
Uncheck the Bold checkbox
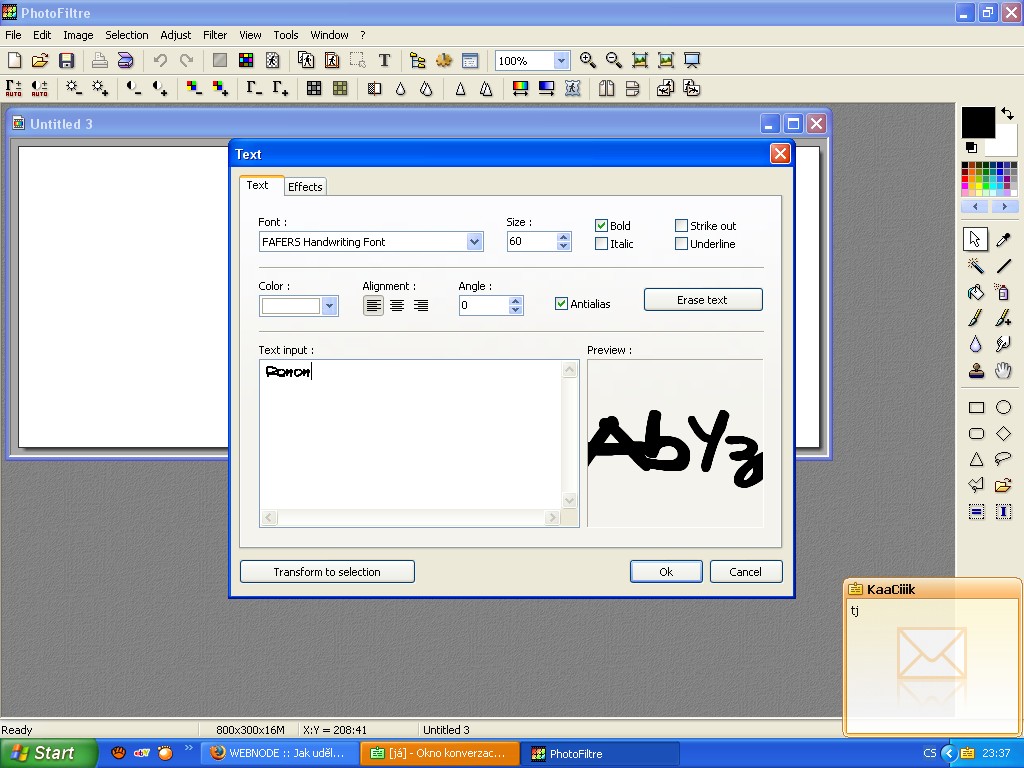[601, 226]
